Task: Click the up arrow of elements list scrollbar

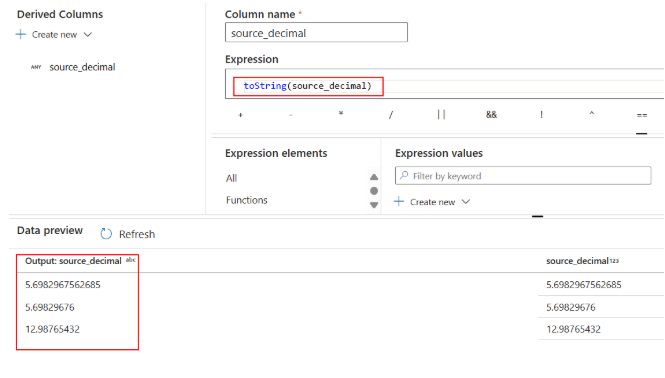Action: [374, 177]
